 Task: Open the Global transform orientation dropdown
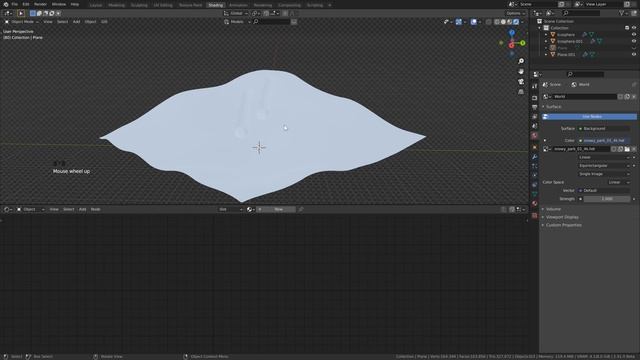(236, 13)
